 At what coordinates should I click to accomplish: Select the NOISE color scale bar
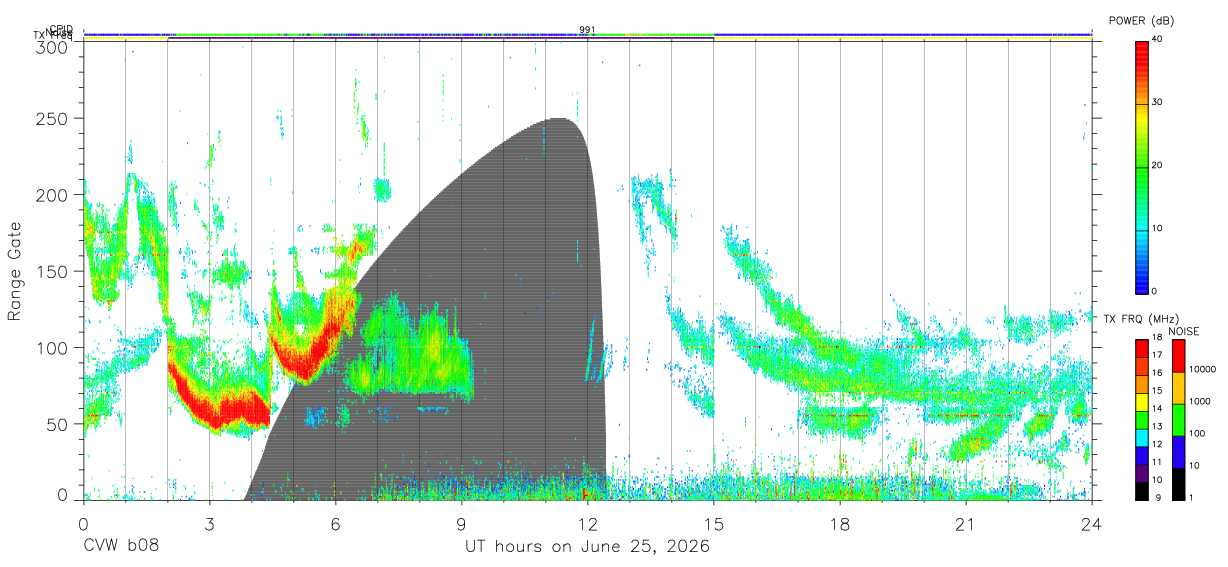[1177, 420]
